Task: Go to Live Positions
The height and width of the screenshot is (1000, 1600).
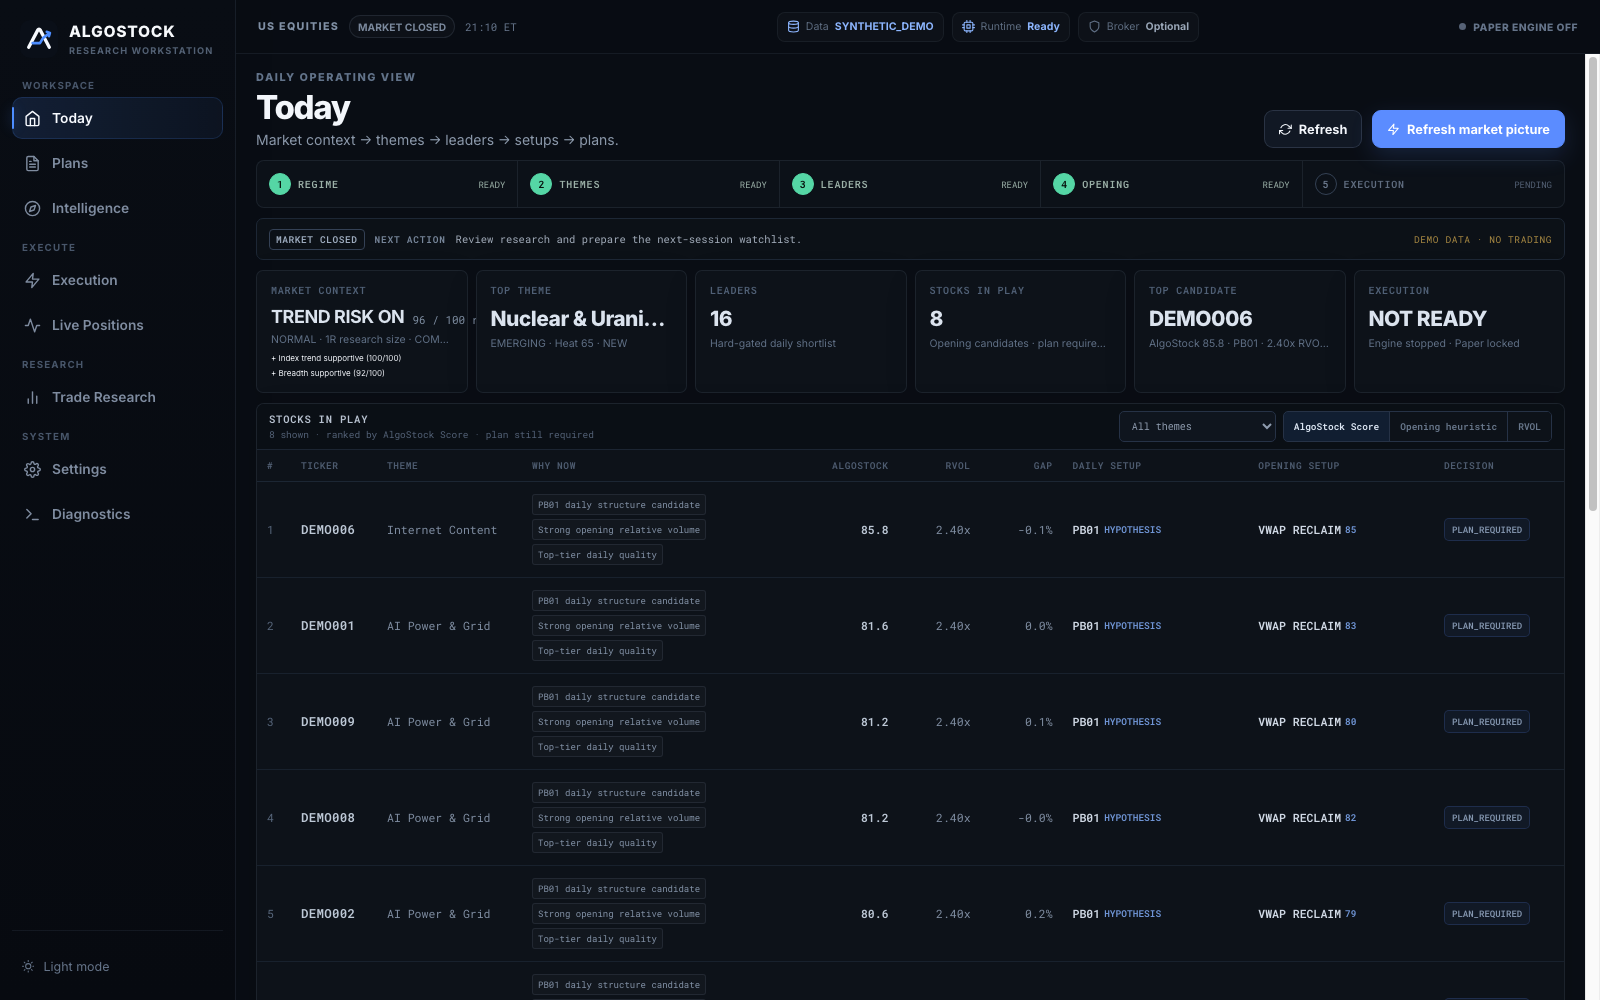Action: [x=117, y=326]
